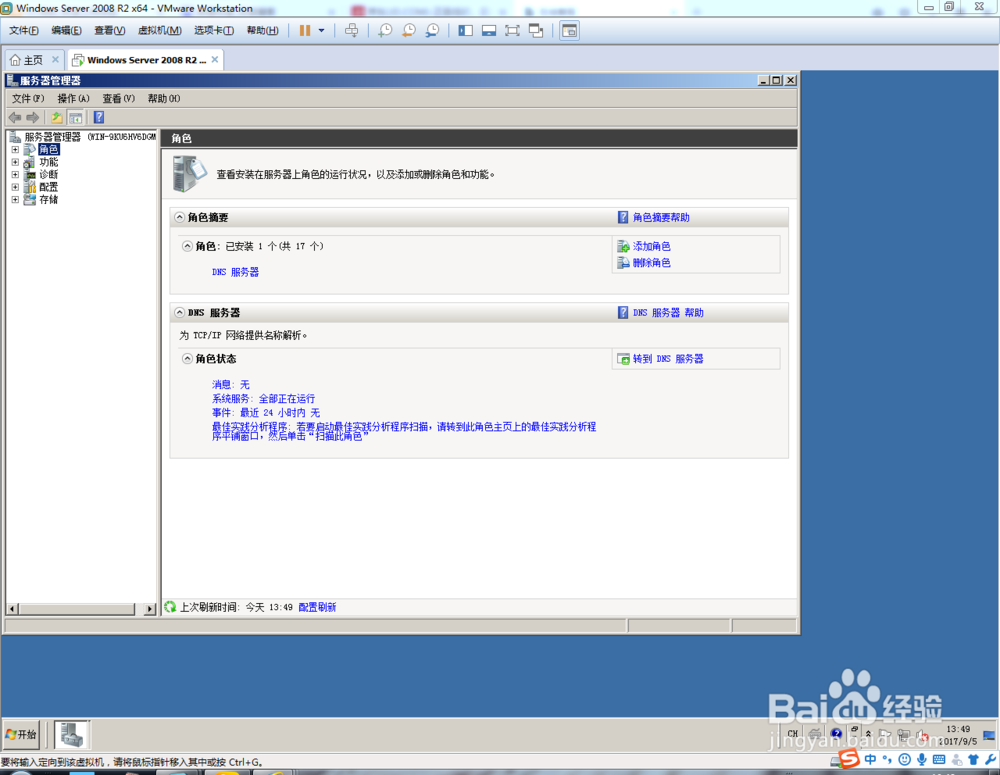Screen dimensions: 1000x775
Task: Click the Server Manager help toolbar icon
Action: (99, 117)
